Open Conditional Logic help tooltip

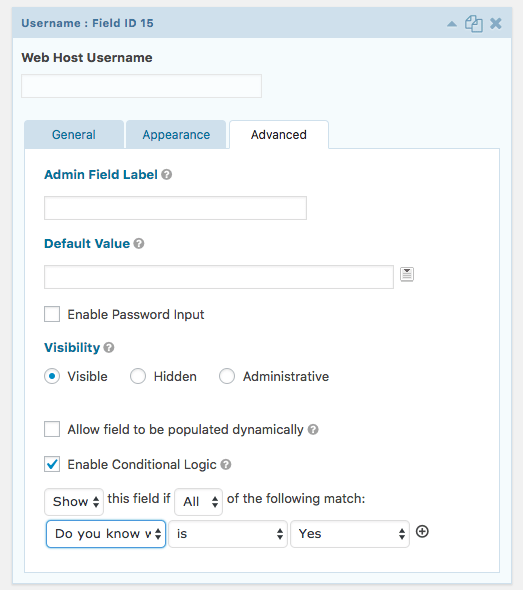click(226, 464)
